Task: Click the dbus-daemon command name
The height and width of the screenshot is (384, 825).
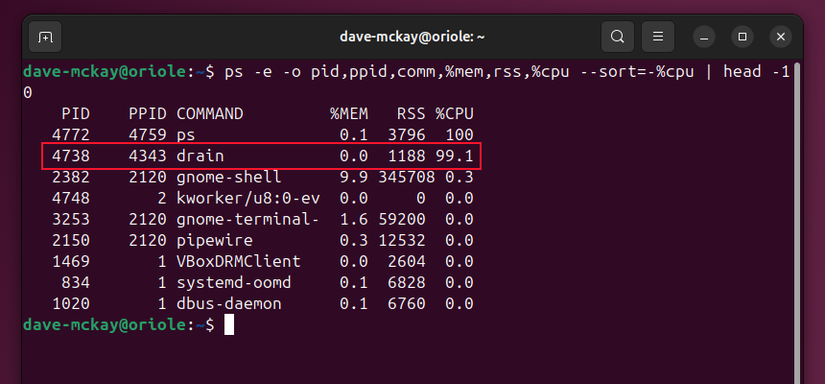Action: pos(229,304)
